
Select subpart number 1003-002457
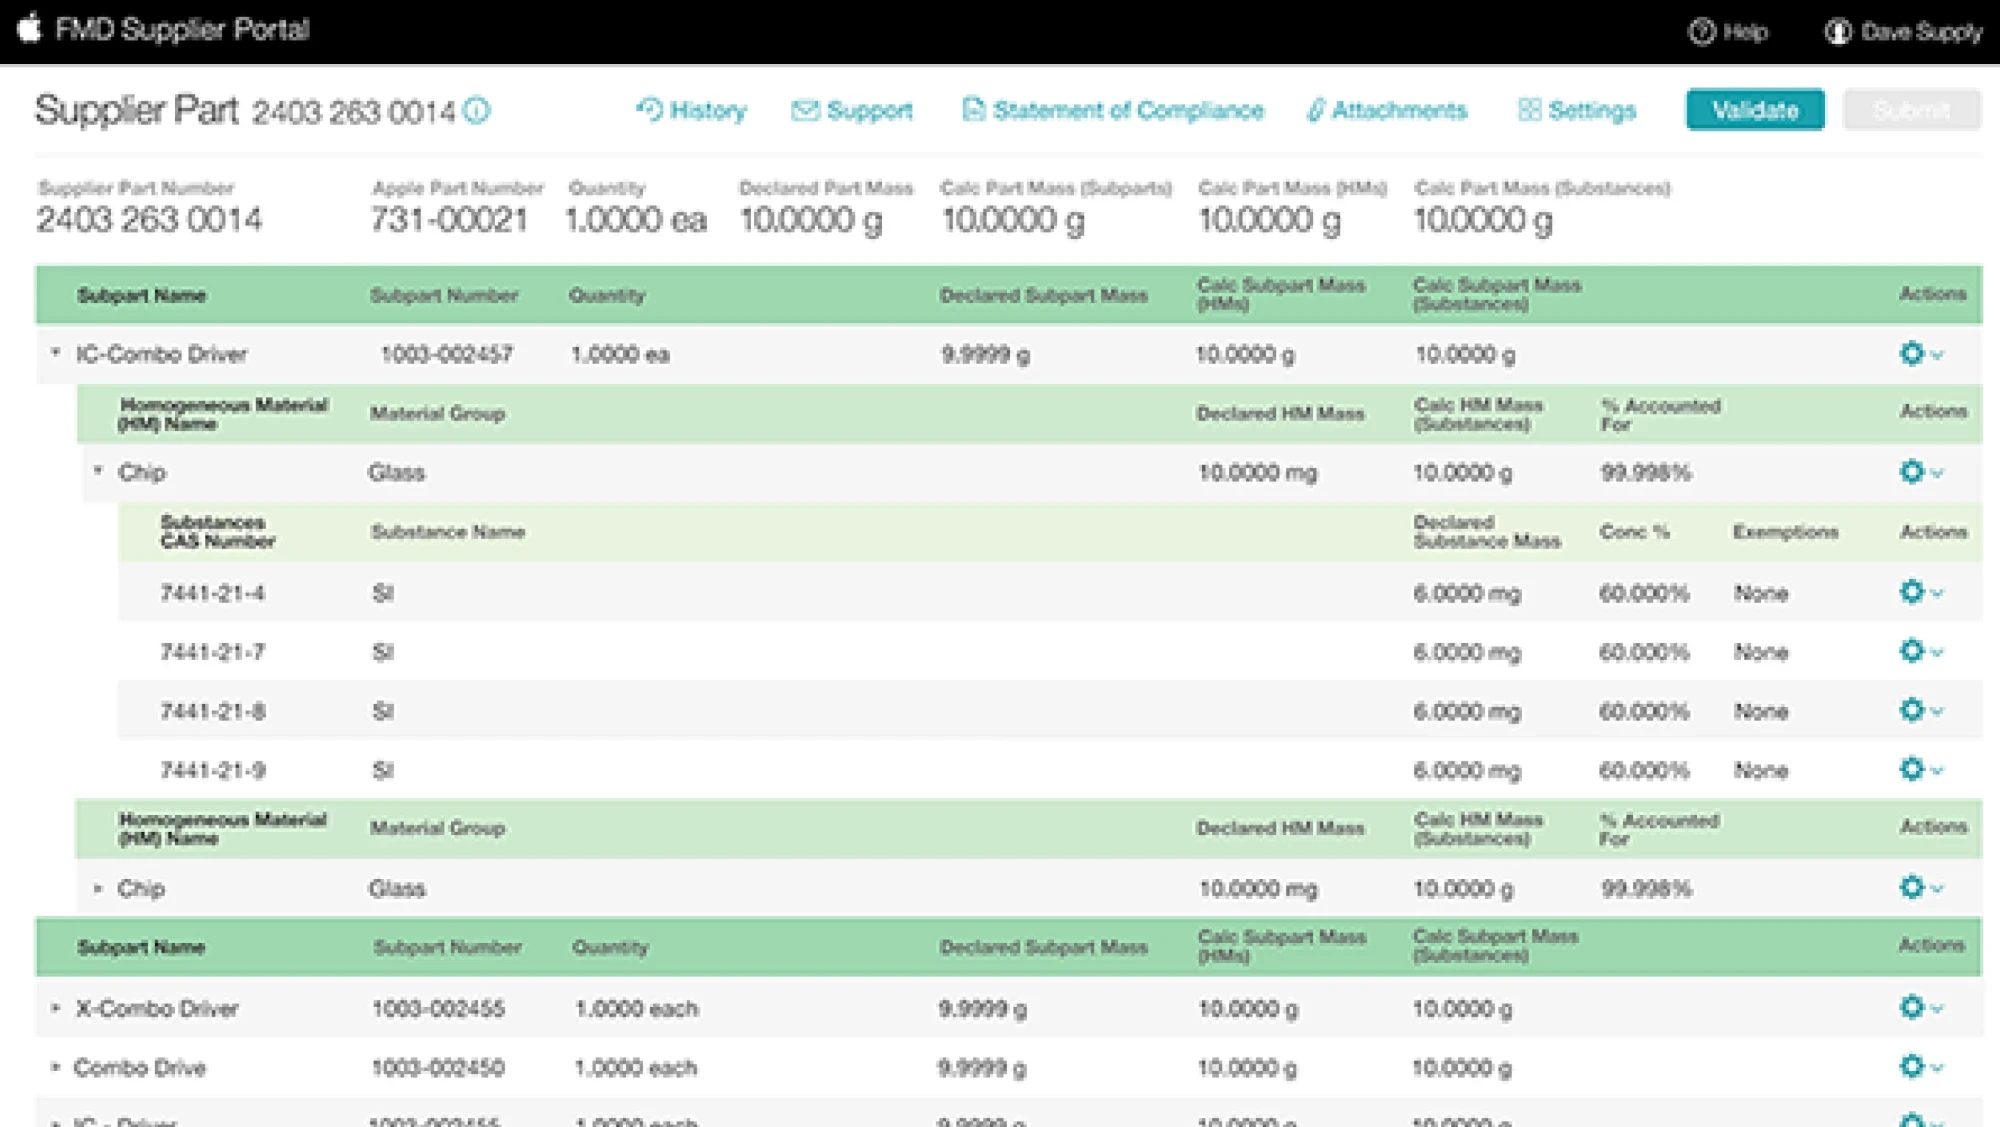click(446, 354)
